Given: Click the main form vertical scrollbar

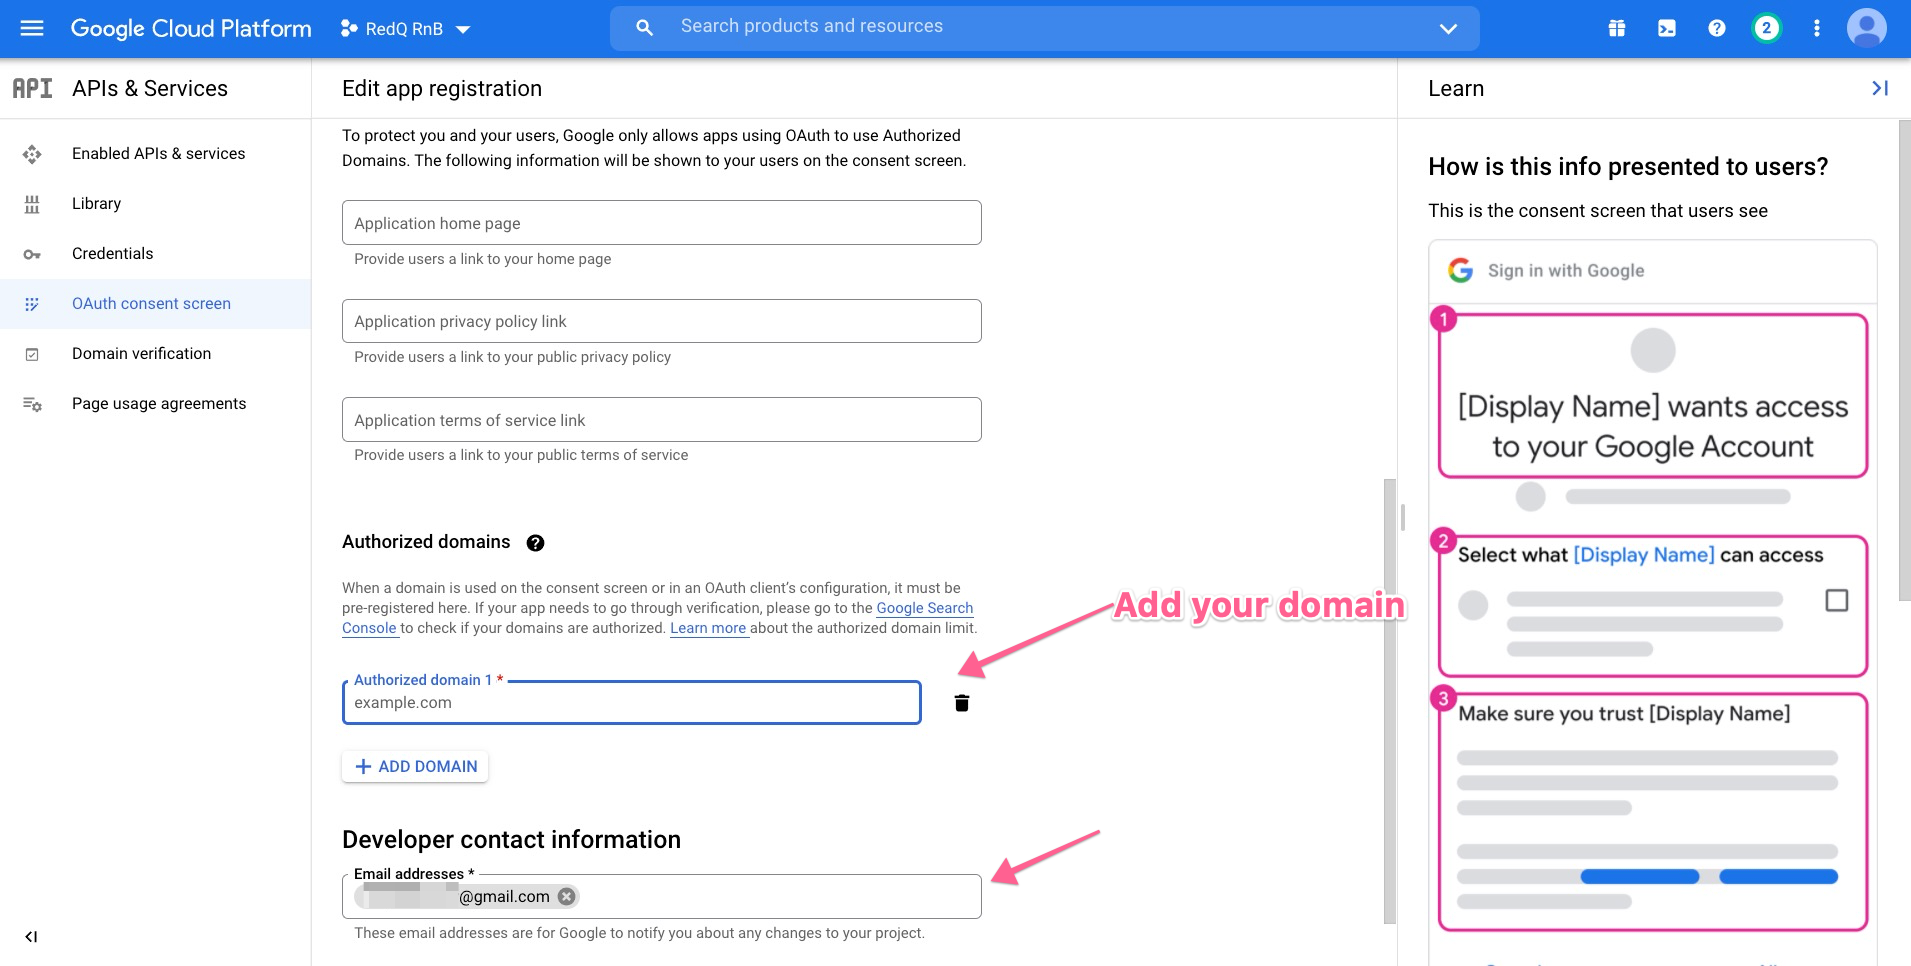Looking at the screenshot, I should [x=1389, y=700].
